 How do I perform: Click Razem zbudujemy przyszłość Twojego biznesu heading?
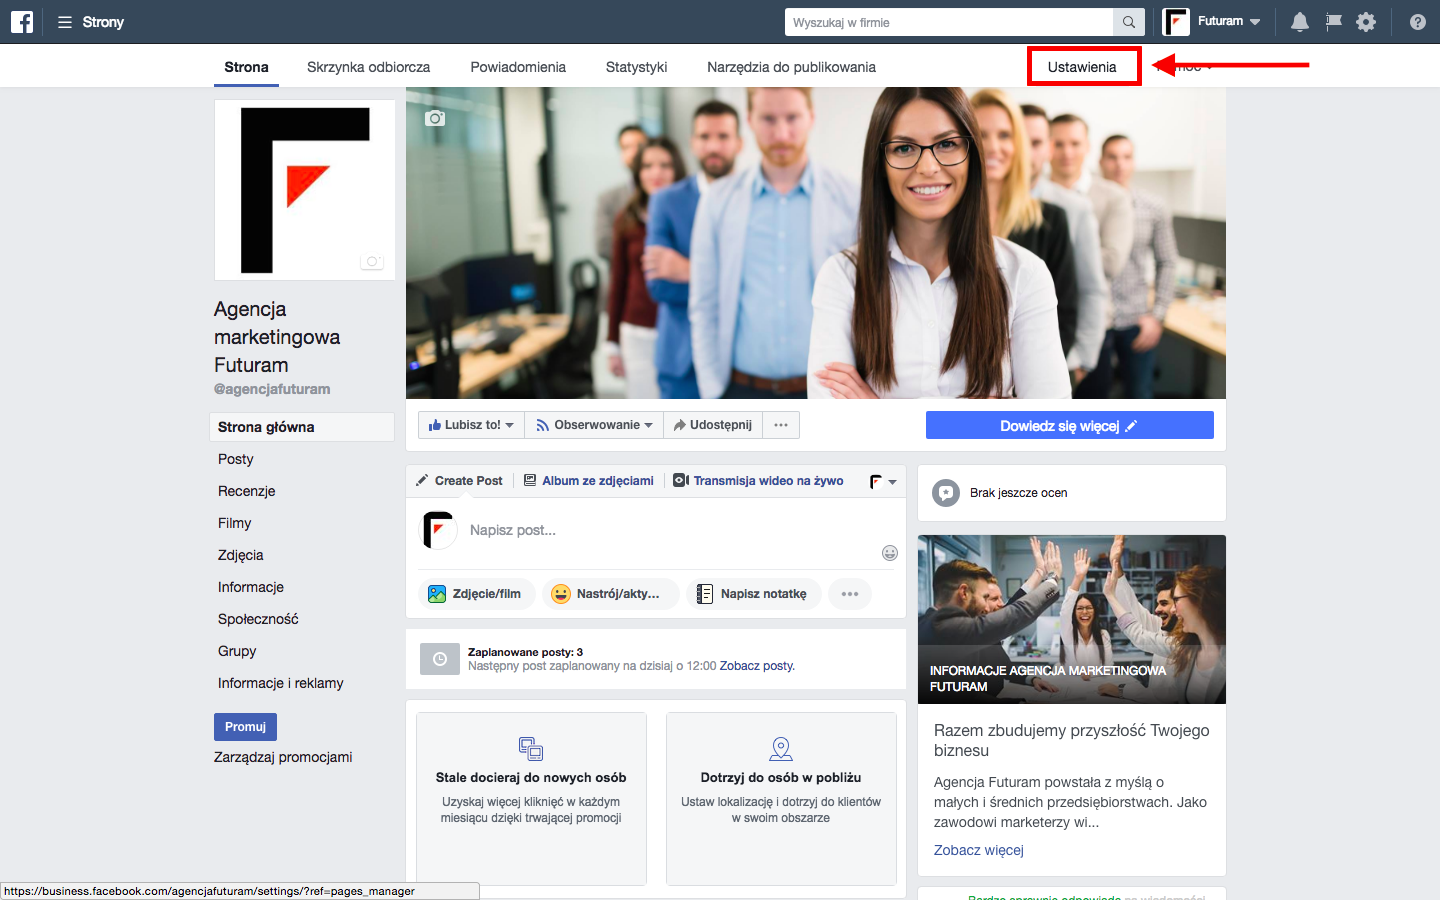coord(1072,740)
